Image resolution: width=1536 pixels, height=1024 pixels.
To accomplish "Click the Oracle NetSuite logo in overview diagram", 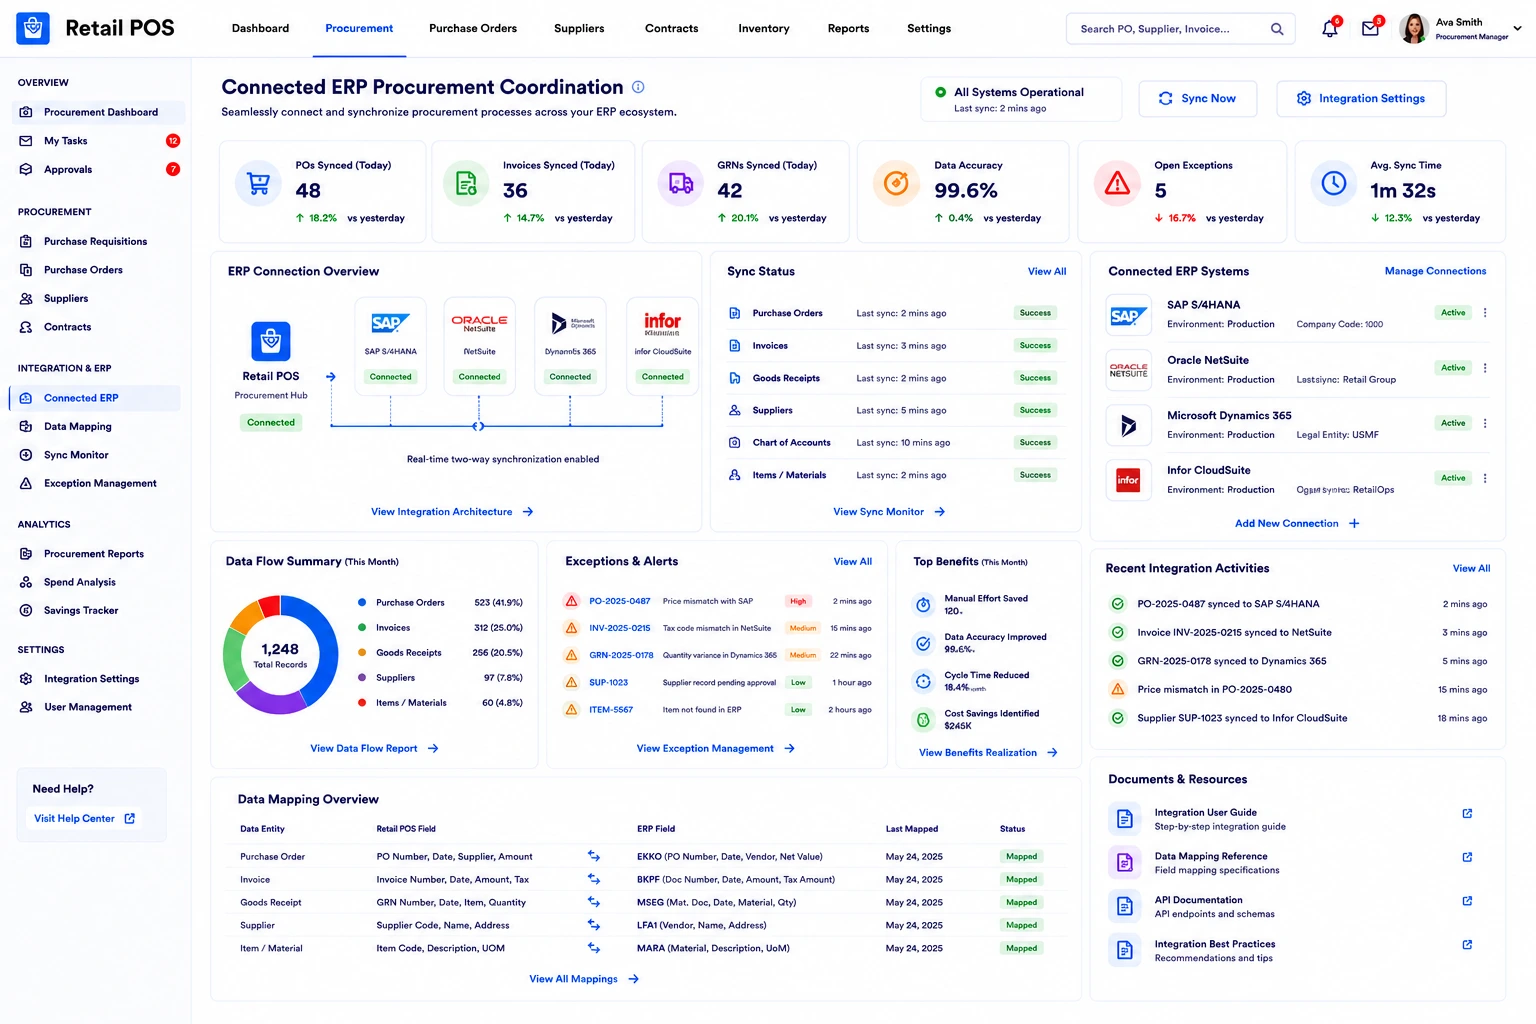I will (479, 323).
